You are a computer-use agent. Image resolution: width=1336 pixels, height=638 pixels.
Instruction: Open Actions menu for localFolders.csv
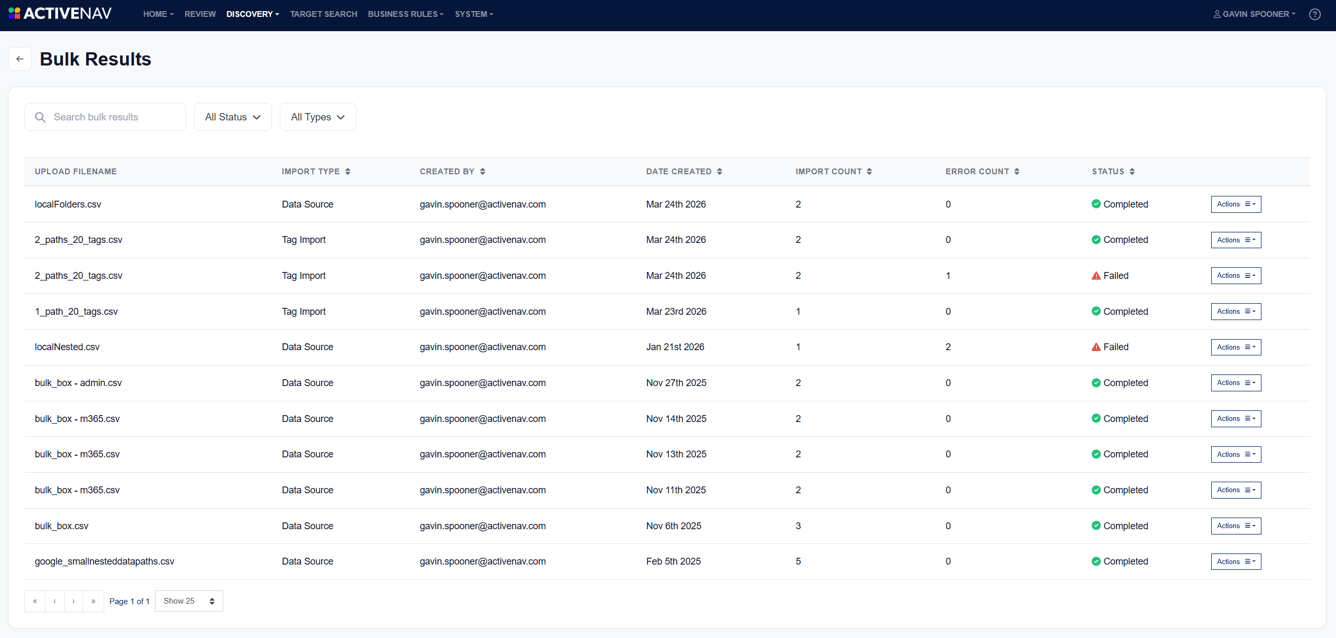[1236, 204]
